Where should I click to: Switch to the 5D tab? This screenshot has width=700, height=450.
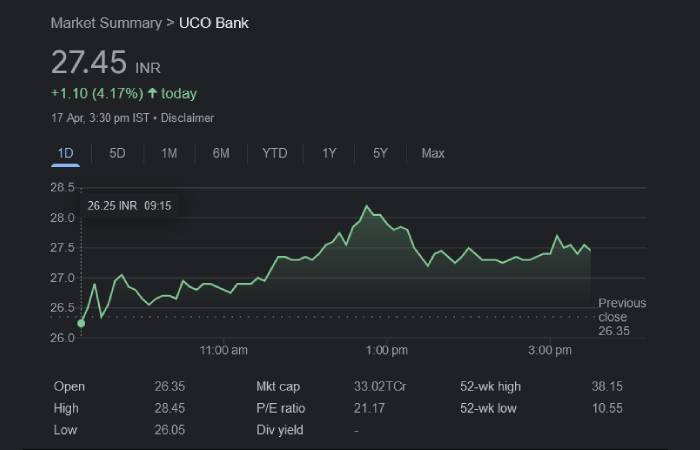pyautogui.click(x=117, y=154)
